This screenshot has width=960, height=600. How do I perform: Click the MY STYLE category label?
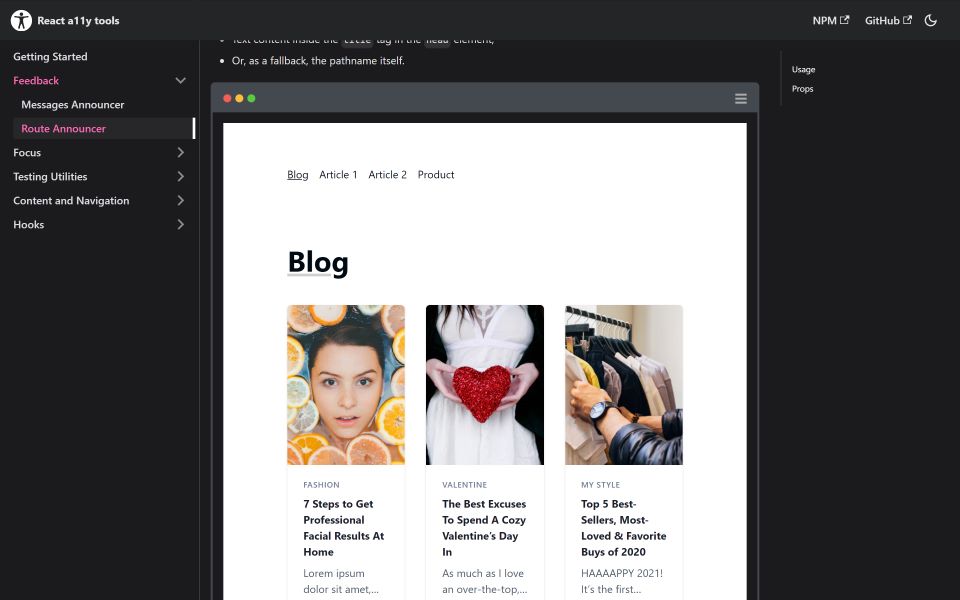601,485
